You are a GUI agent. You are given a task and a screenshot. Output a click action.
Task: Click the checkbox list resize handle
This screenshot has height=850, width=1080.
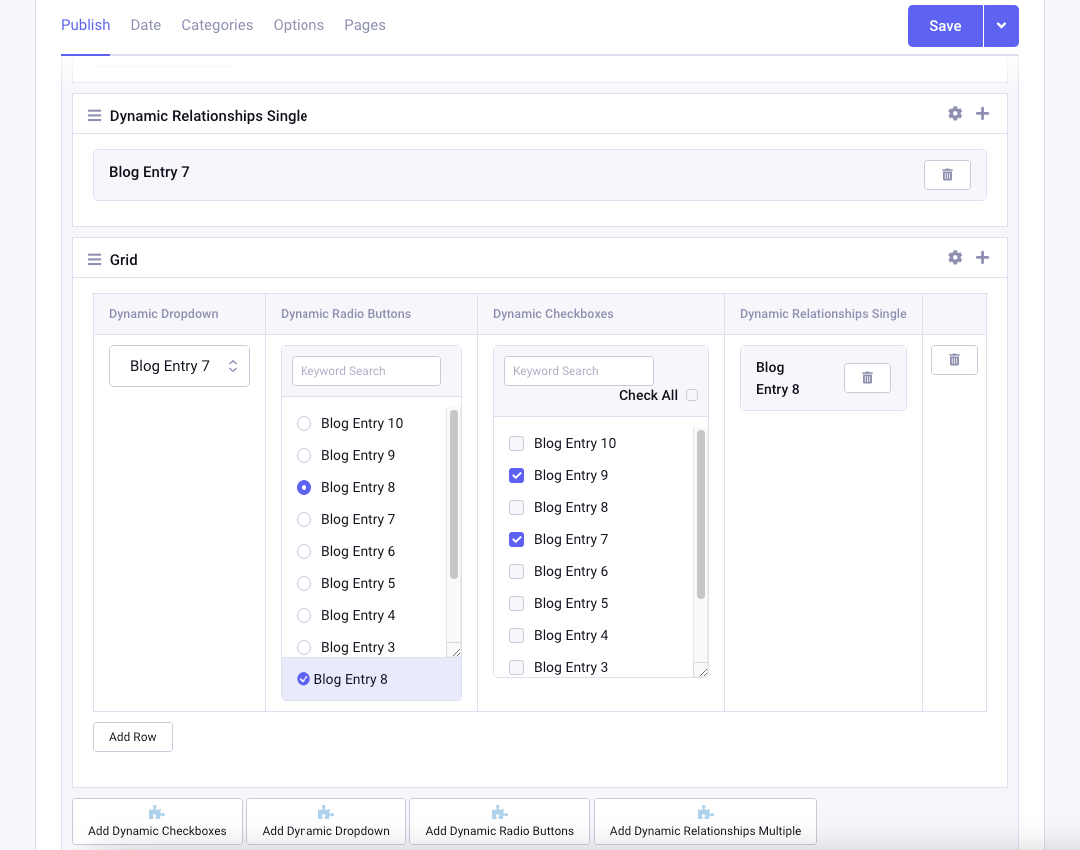point(703,672)
